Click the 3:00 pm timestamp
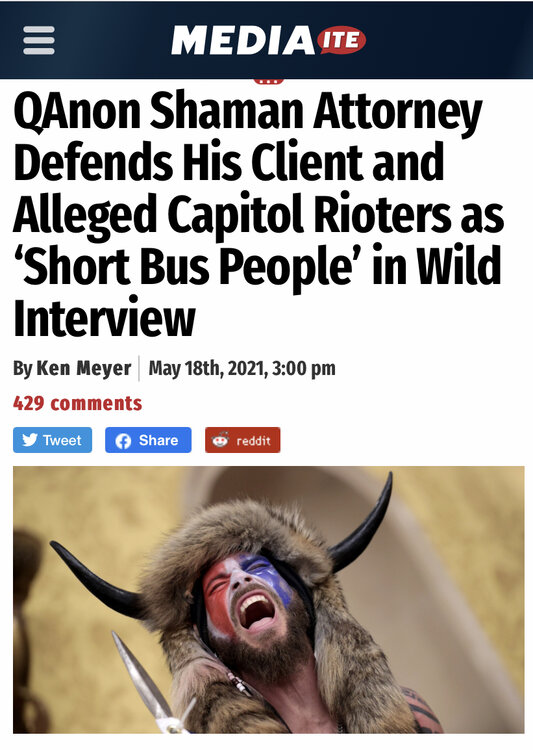Screen dimensions: 533x750 tap(303, 368)
